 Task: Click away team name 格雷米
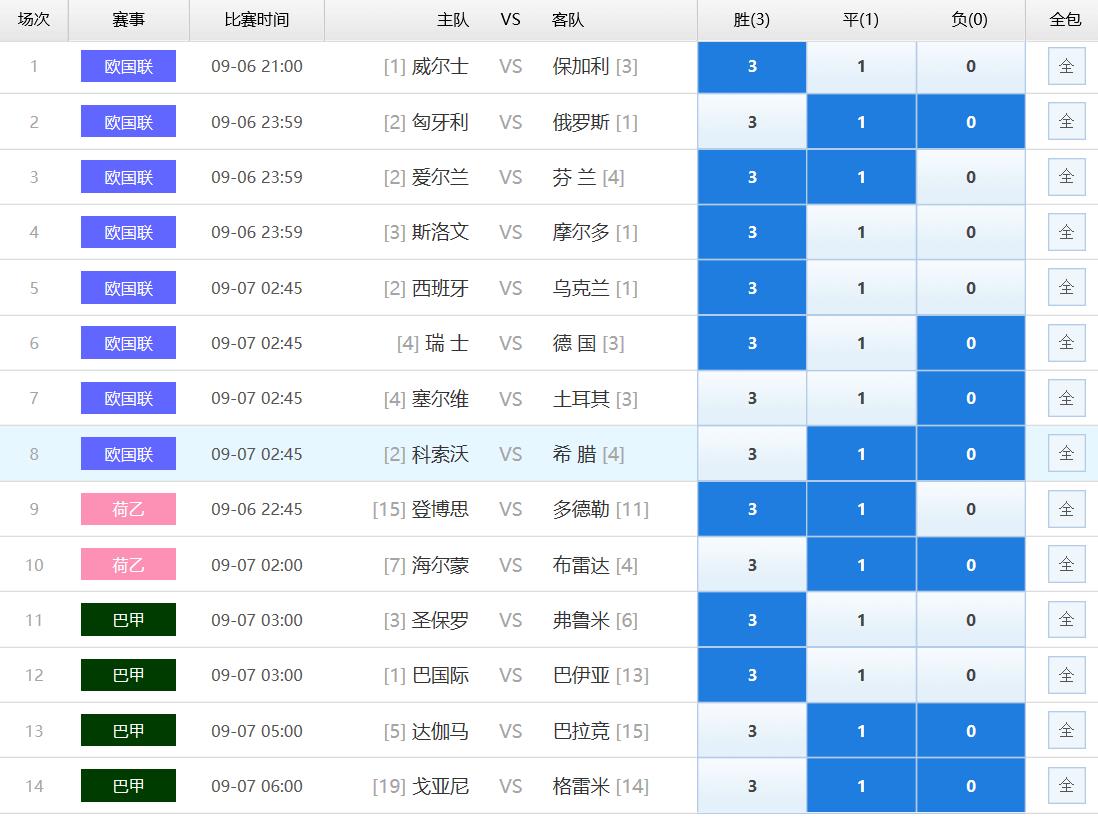pyautogui.click(x=581, y=786)
